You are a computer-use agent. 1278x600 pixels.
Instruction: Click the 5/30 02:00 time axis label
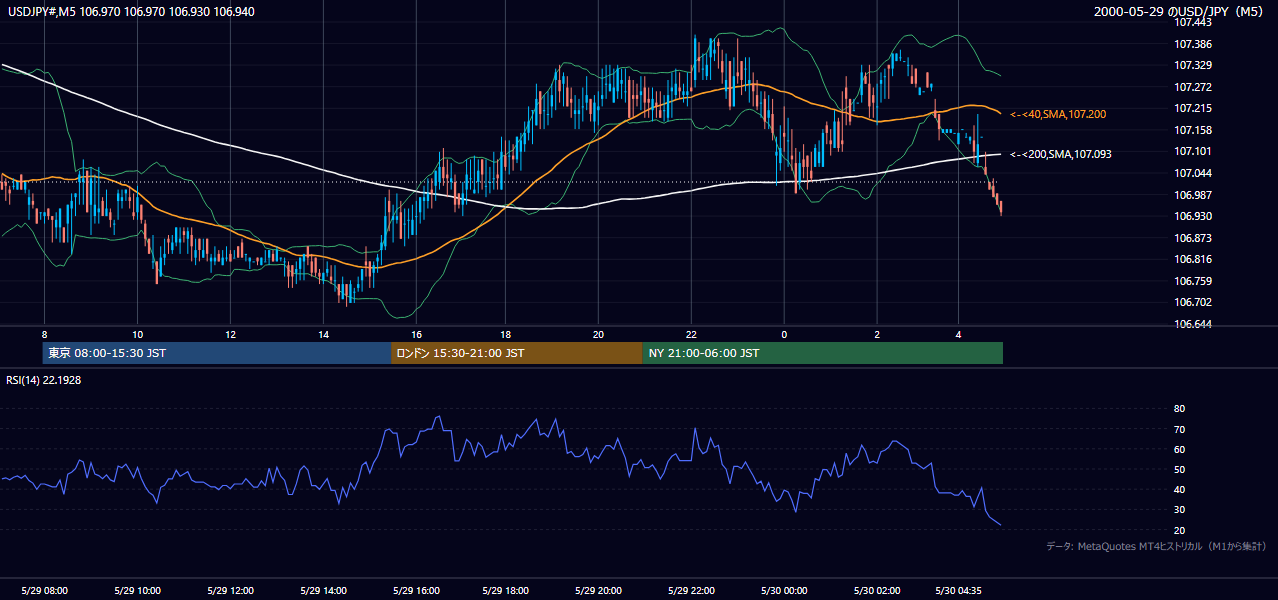coord(877,591)
